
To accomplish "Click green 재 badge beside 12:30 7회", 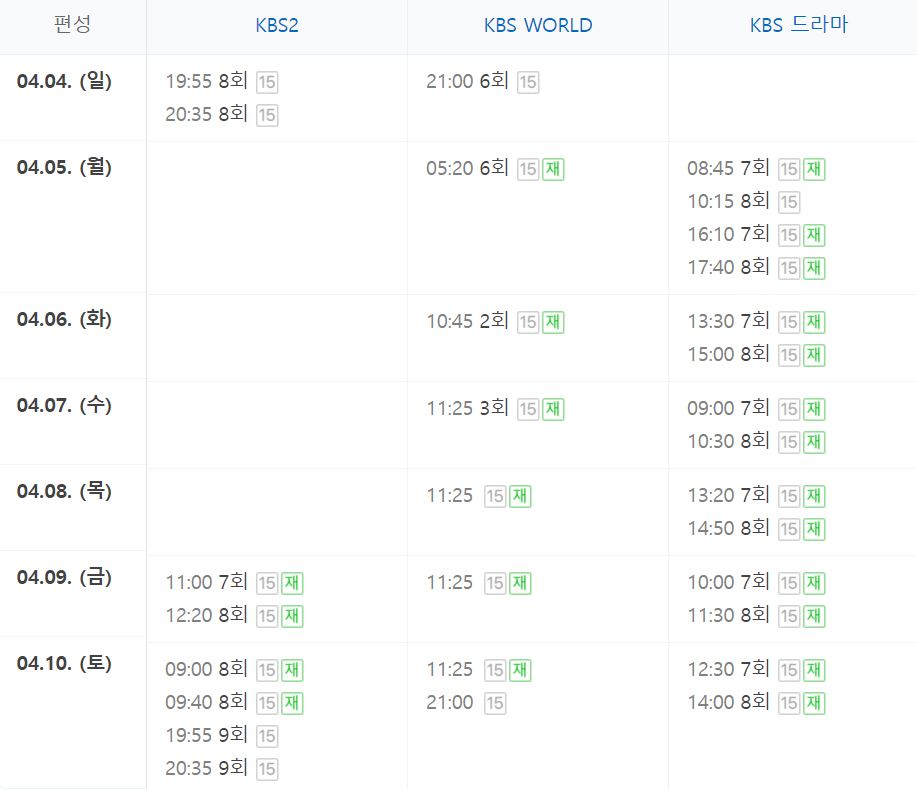I will [x=813, y=670].
